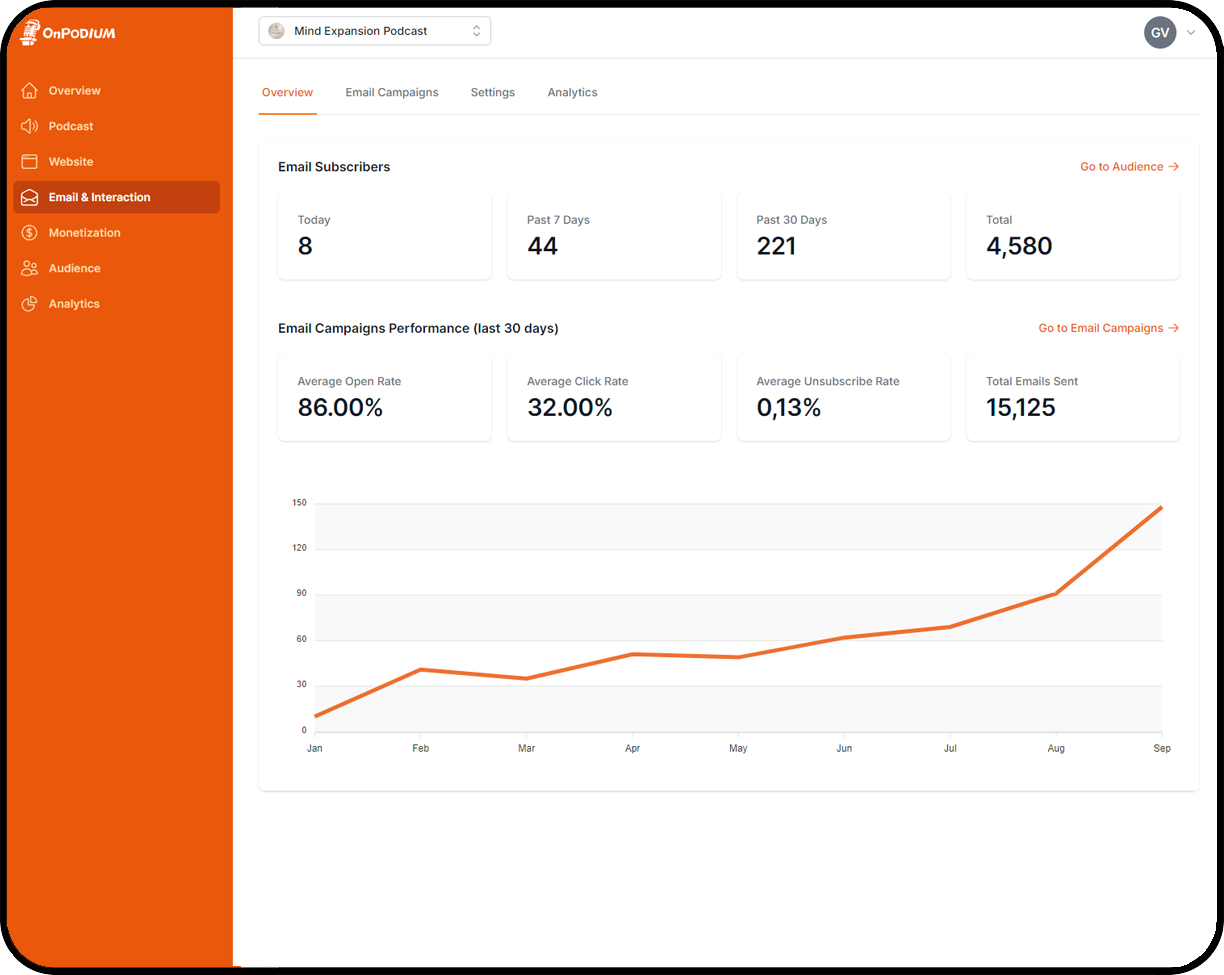Open the Mind Expansion Podcast selector

(374, 31)
